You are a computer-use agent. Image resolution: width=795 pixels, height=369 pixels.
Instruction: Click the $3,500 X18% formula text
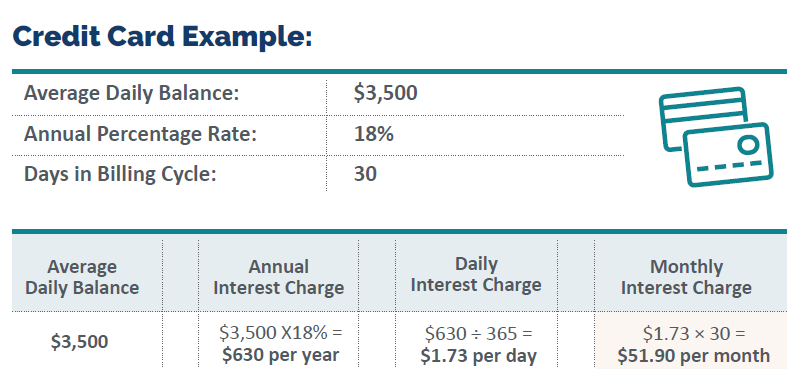281,333
